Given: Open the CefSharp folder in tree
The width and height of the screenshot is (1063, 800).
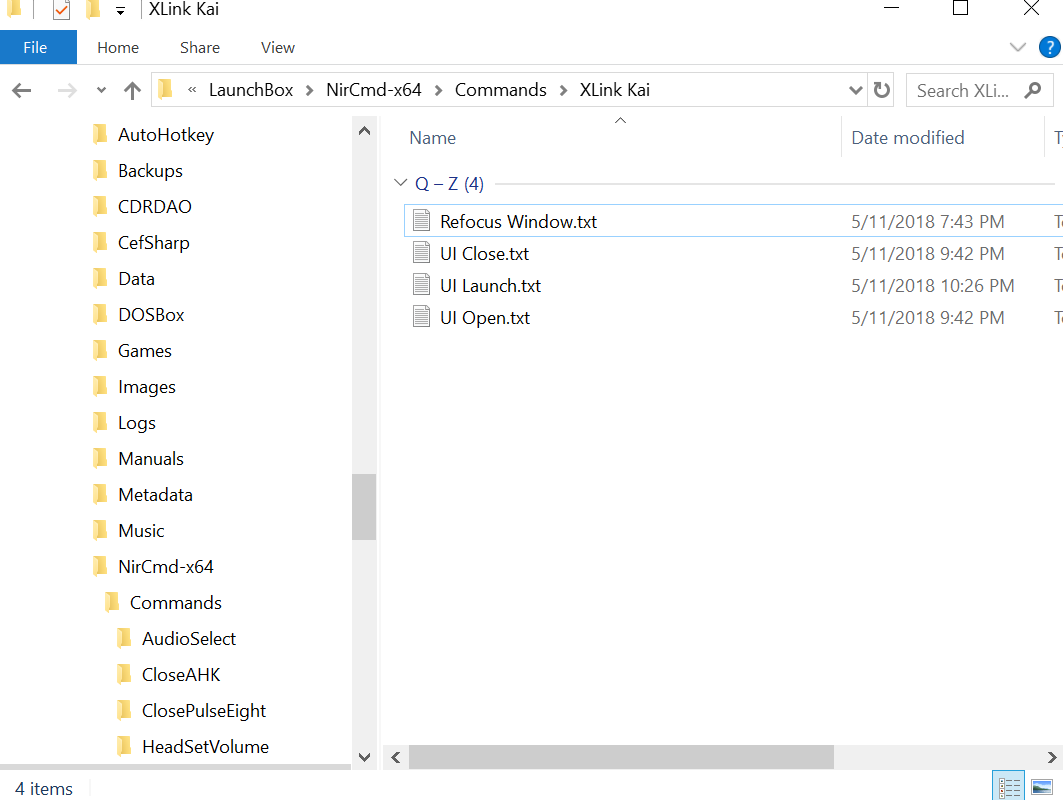Looking at the screenshot, I should pyautogui.click(x=153, y=242).
